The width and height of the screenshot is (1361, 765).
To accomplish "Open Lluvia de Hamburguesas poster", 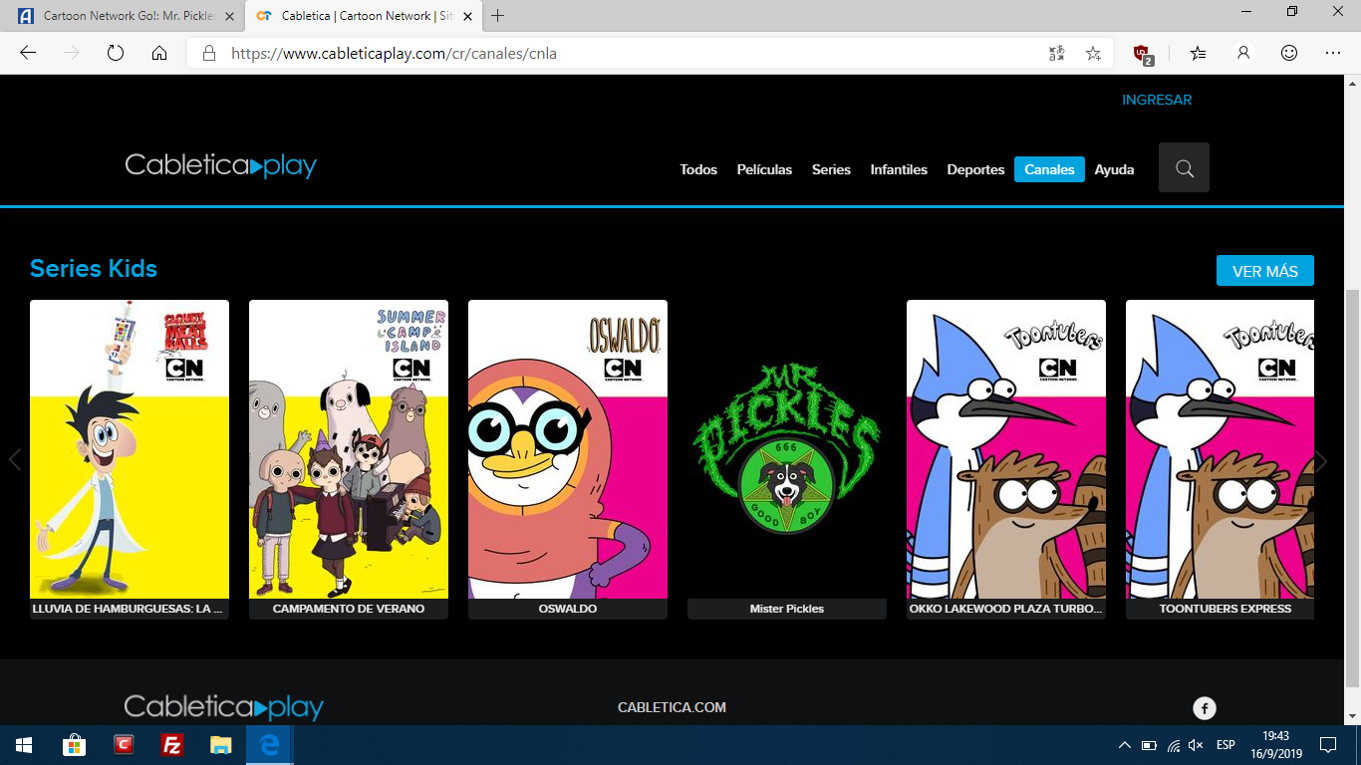I will tap(129, 449).
